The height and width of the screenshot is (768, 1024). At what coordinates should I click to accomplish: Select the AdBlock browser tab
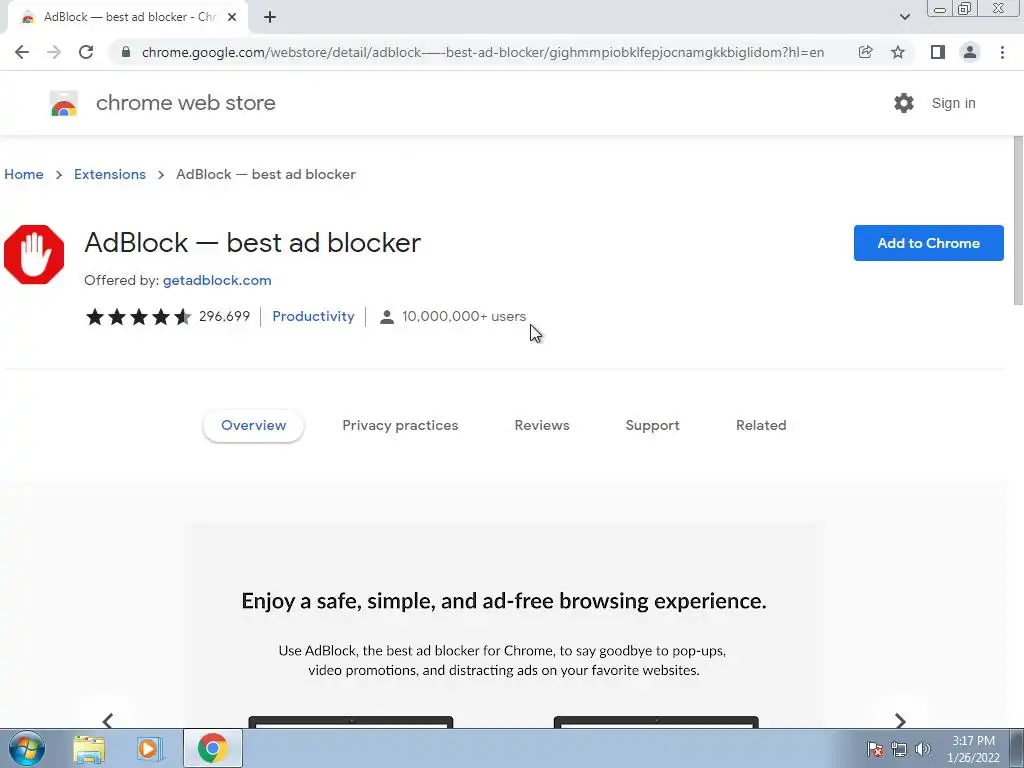pos(128,18)
